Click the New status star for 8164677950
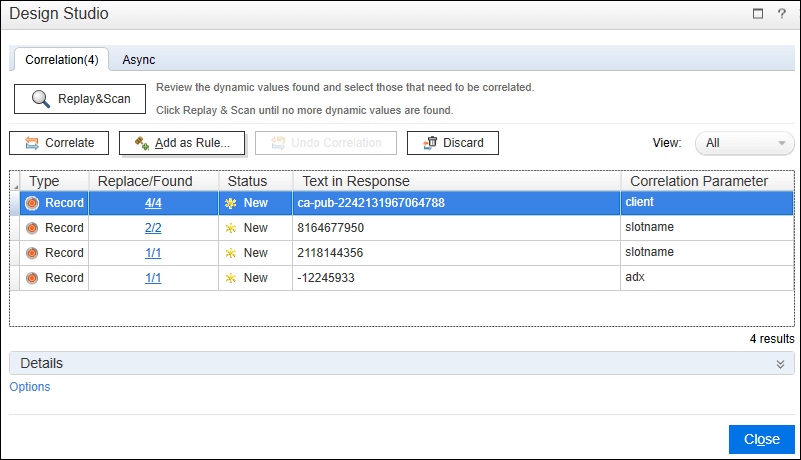 tap(231, 227)
